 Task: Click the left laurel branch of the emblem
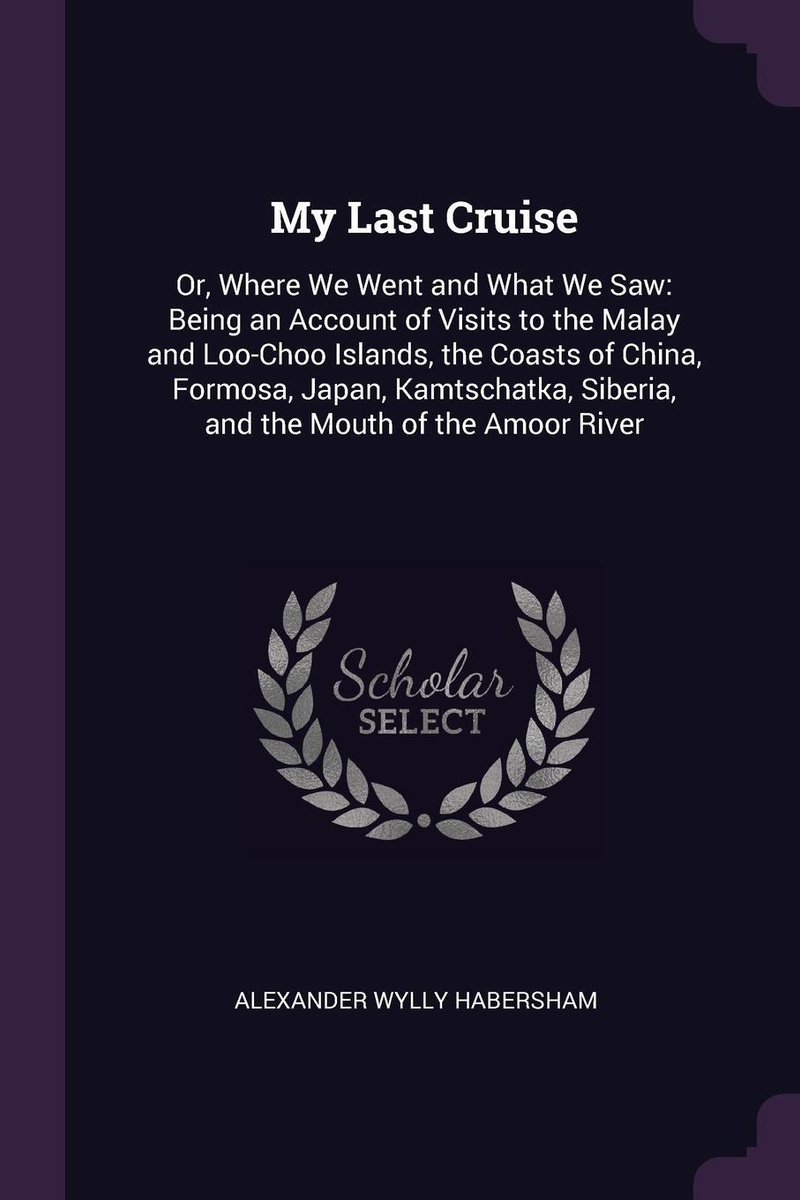pyautogui.click(x=318, y=708)
